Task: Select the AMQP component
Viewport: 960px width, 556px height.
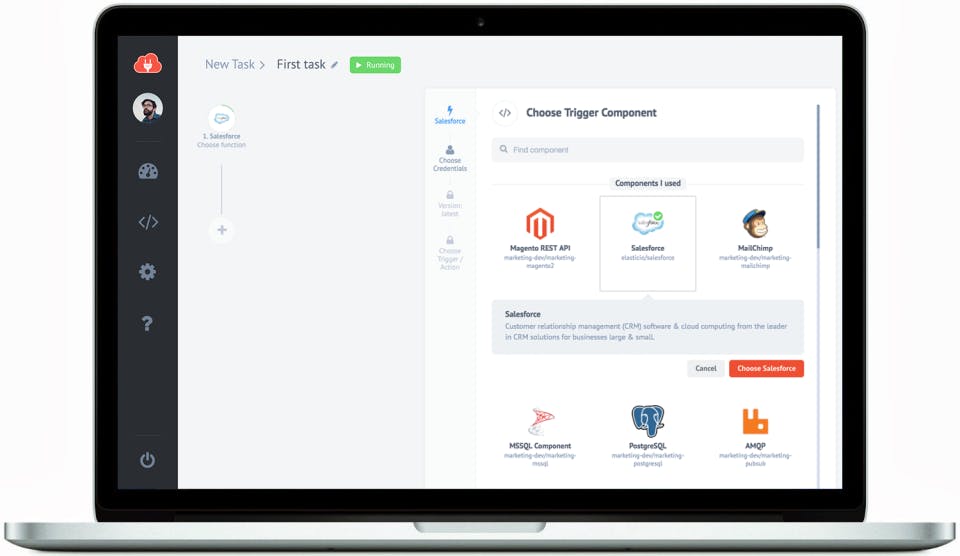Action: pos(755,437)
